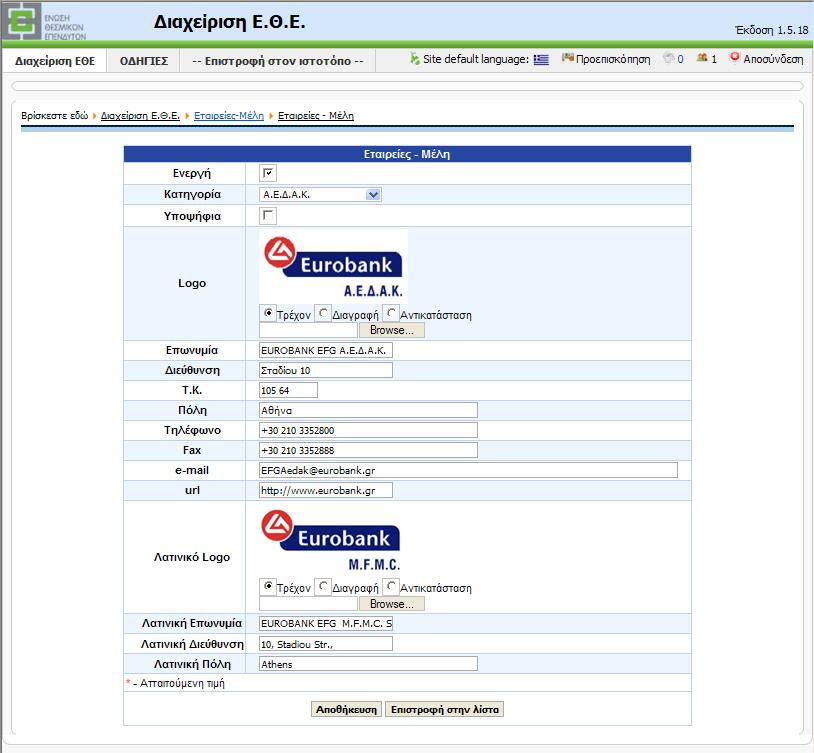Click the file path box for Λατινικό Logo
This screenshot has width=814, height=753.
(308, 604)
